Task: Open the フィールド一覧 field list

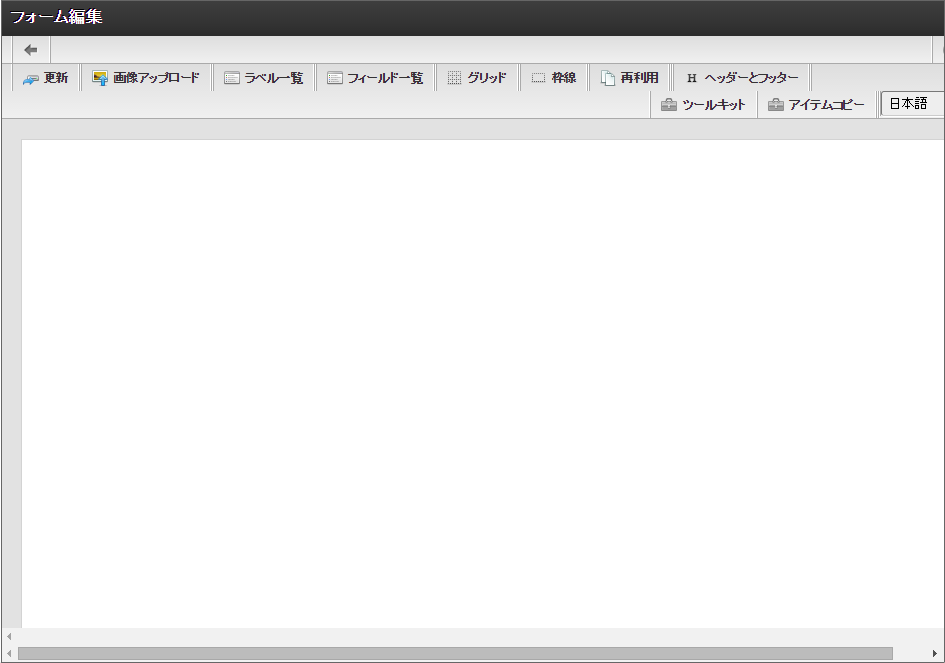Action: point(375,76)
